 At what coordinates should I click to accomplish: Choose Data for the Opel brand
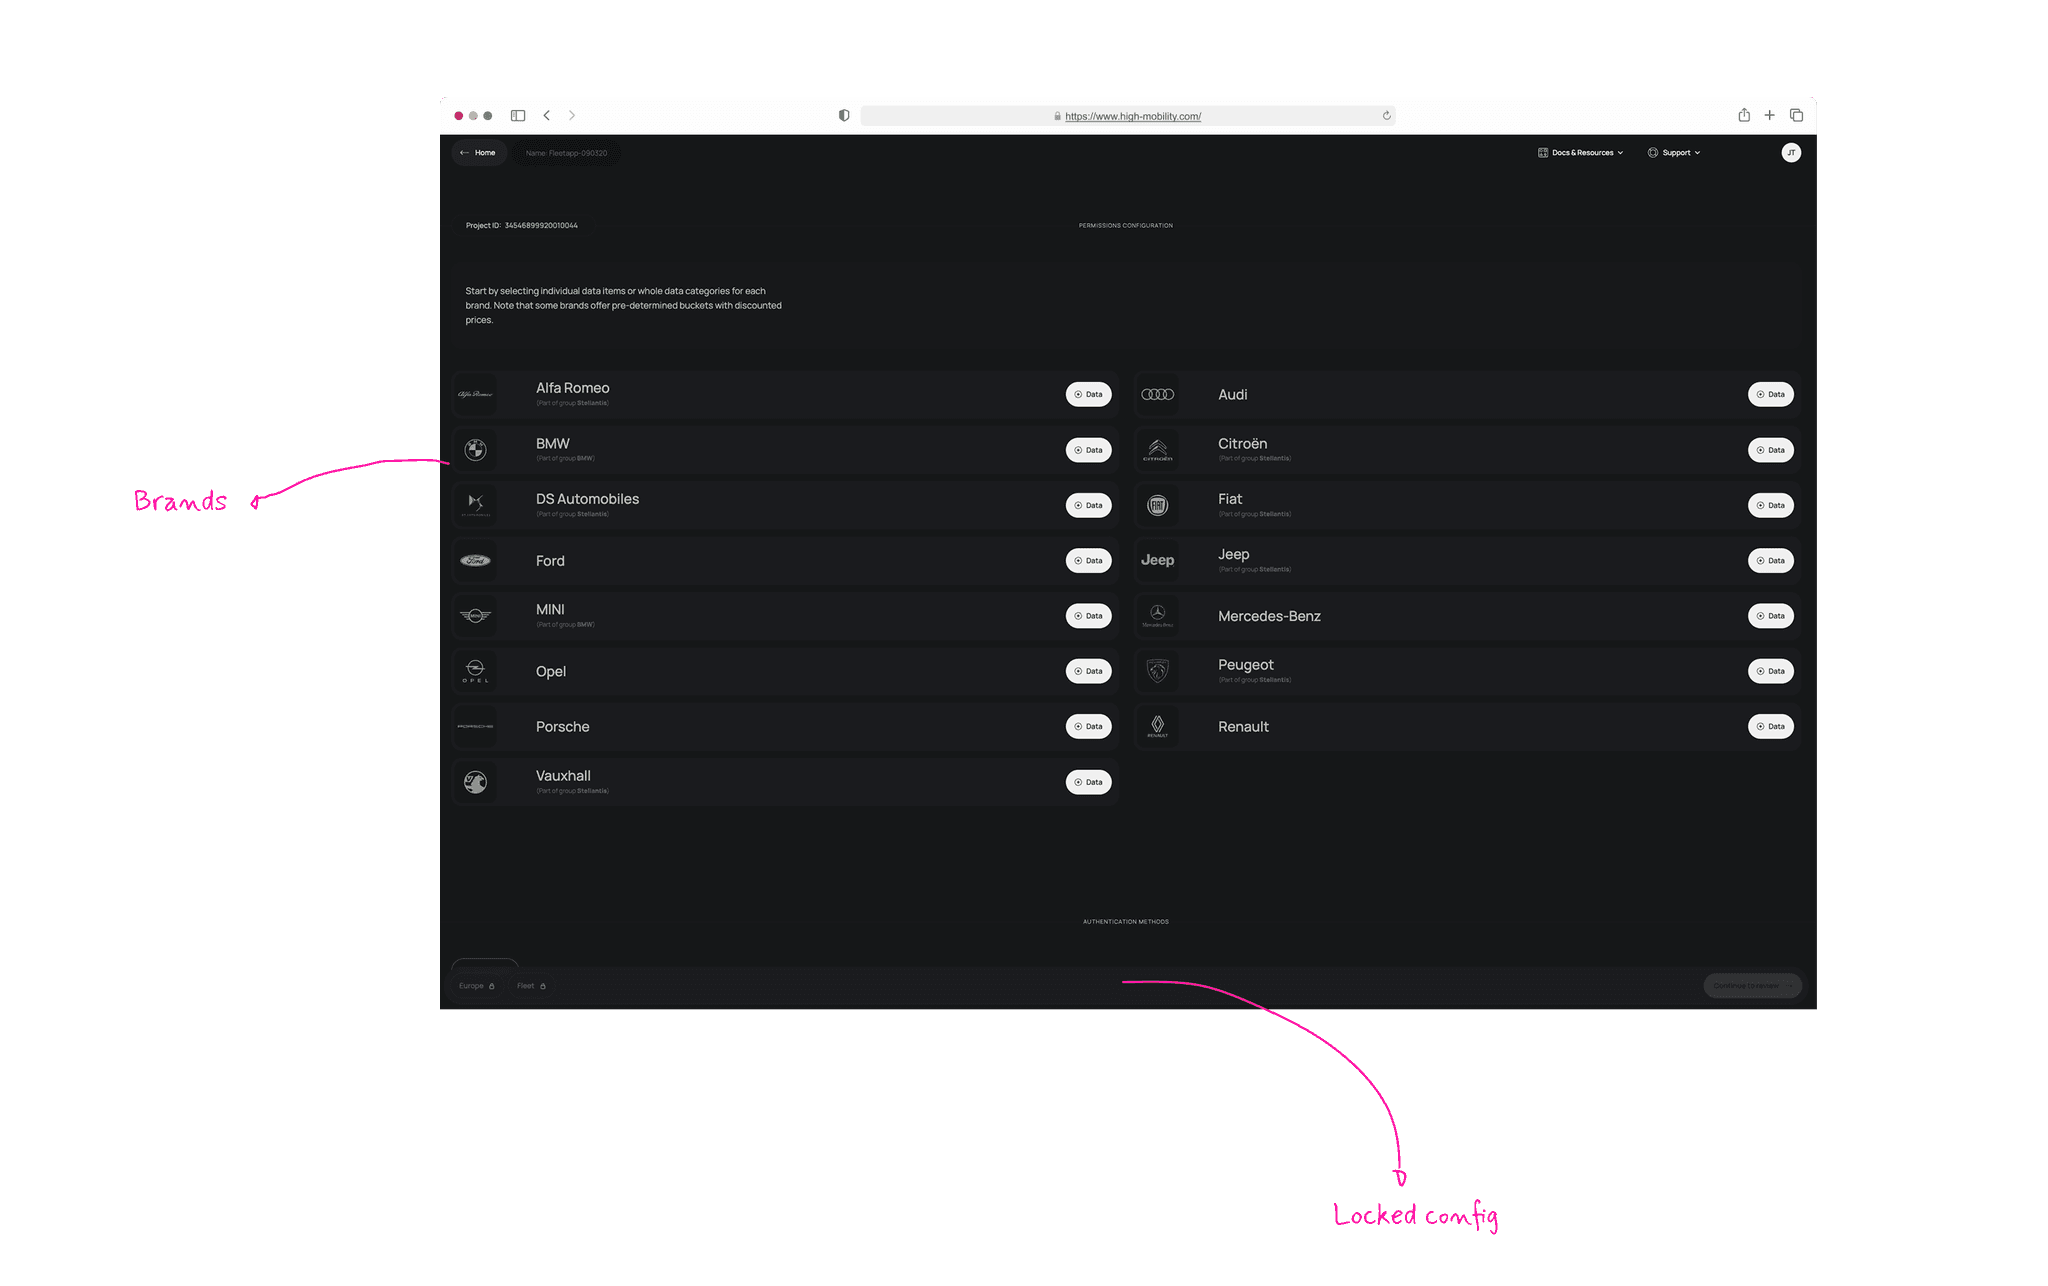click(x=1089, y=671)
